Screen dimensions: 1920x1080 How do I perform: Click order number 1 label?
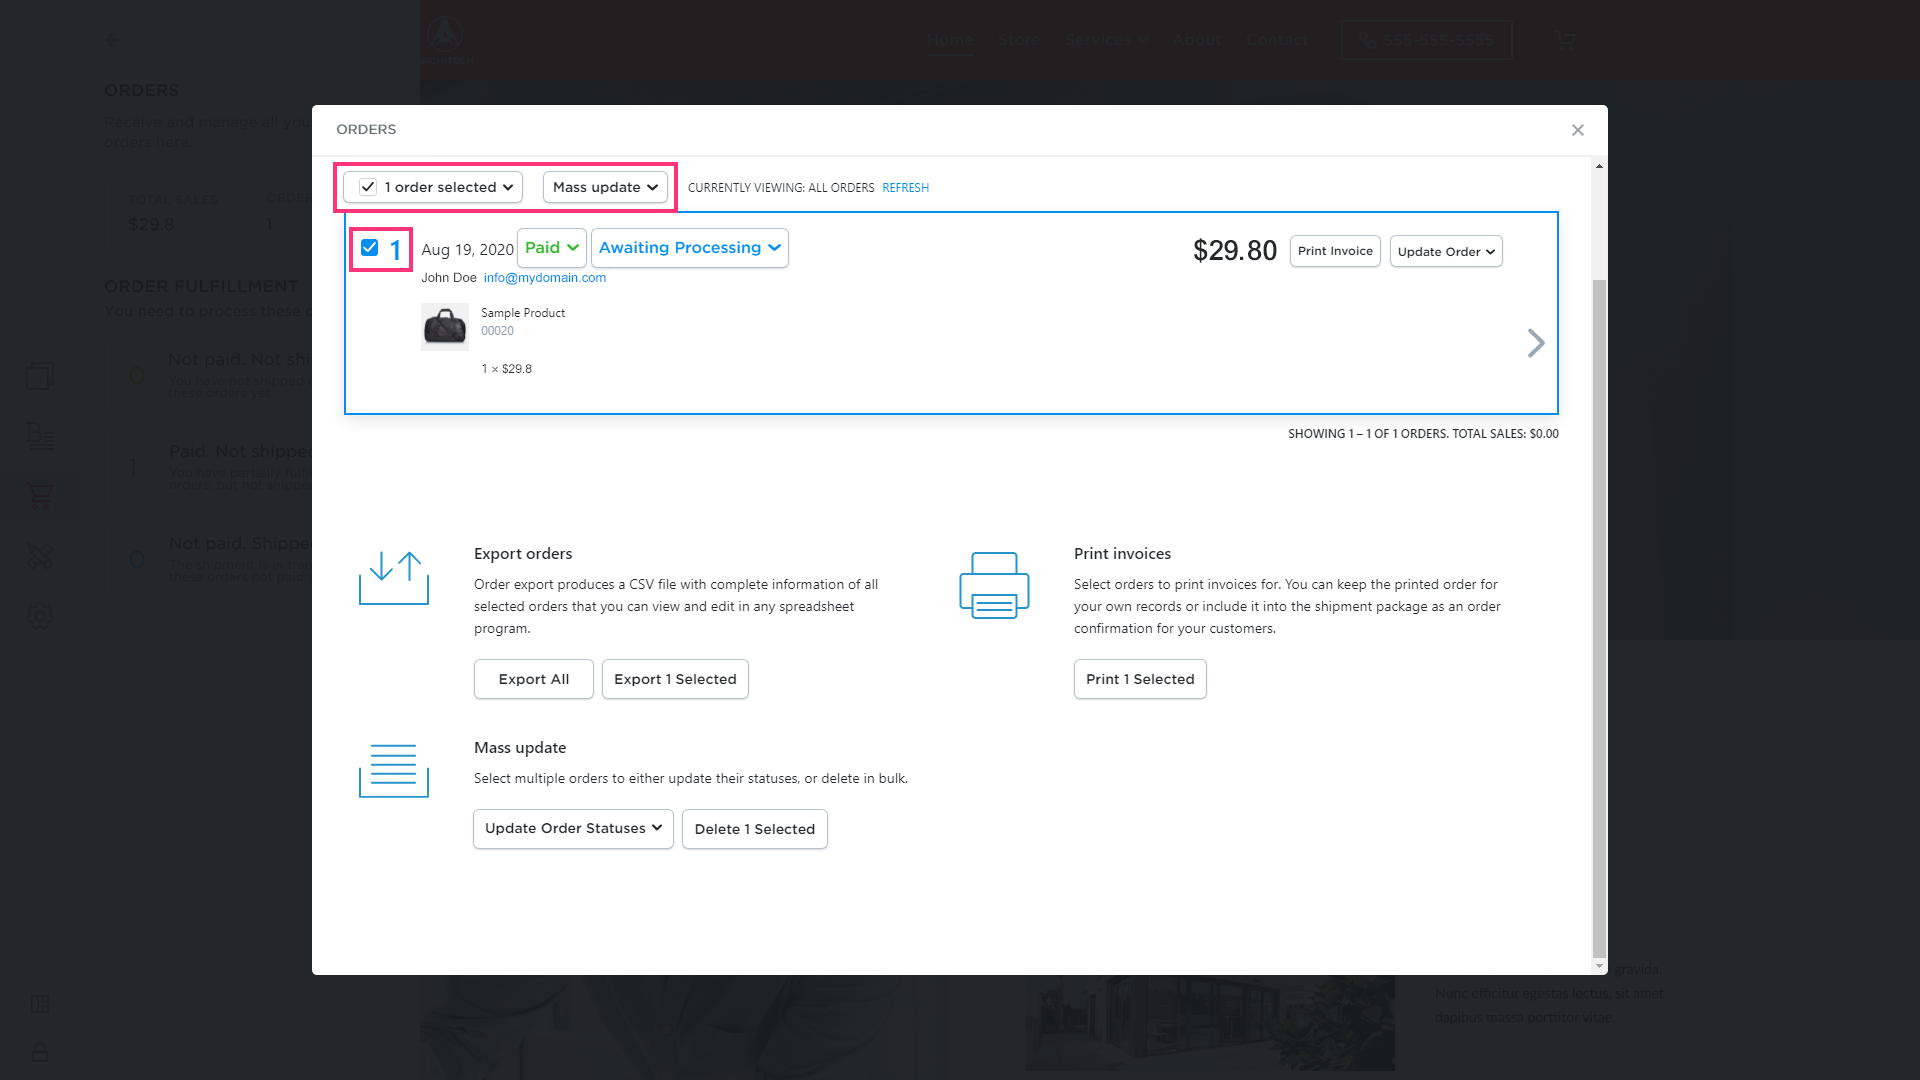point(395,250)
